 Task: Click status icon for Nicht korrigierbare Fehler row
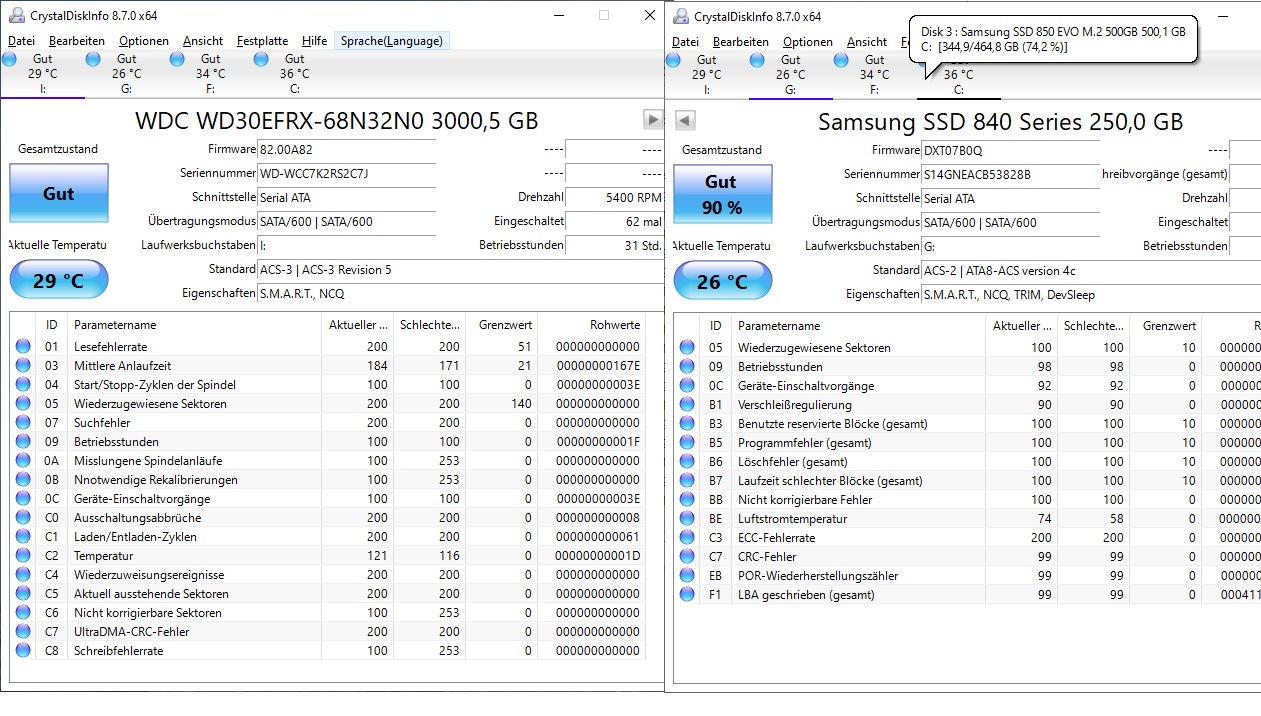(687, 500)
